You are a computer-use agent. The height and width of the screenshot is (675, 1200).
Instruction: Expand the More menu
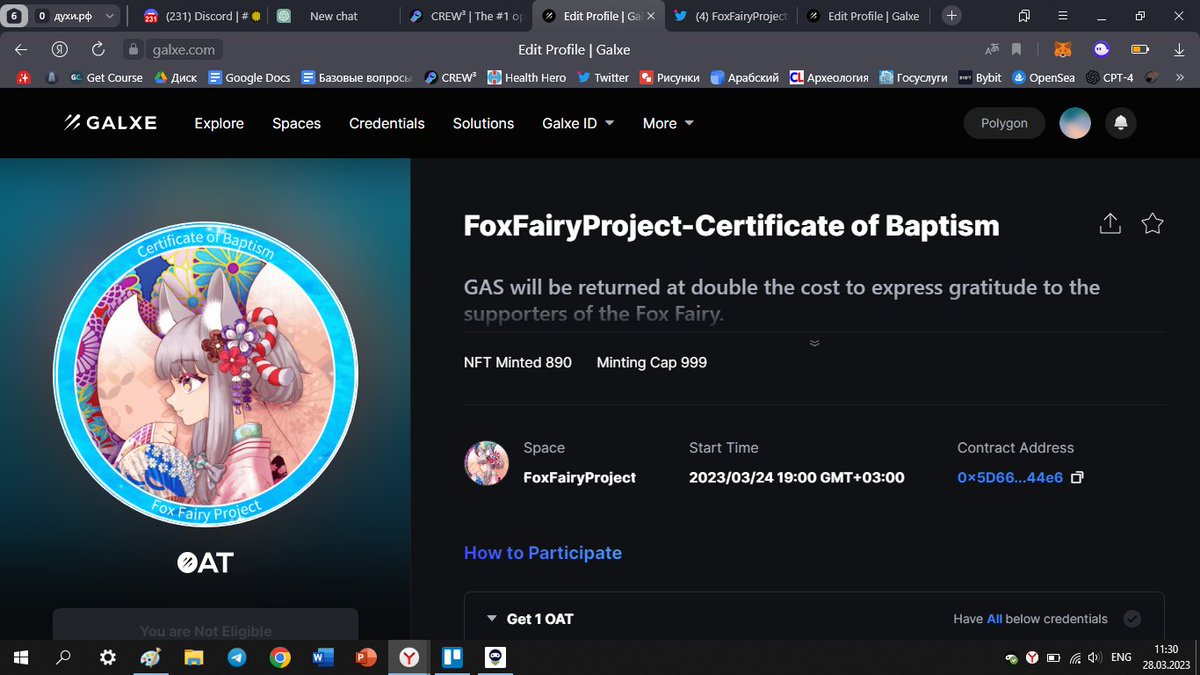point(668,123)
